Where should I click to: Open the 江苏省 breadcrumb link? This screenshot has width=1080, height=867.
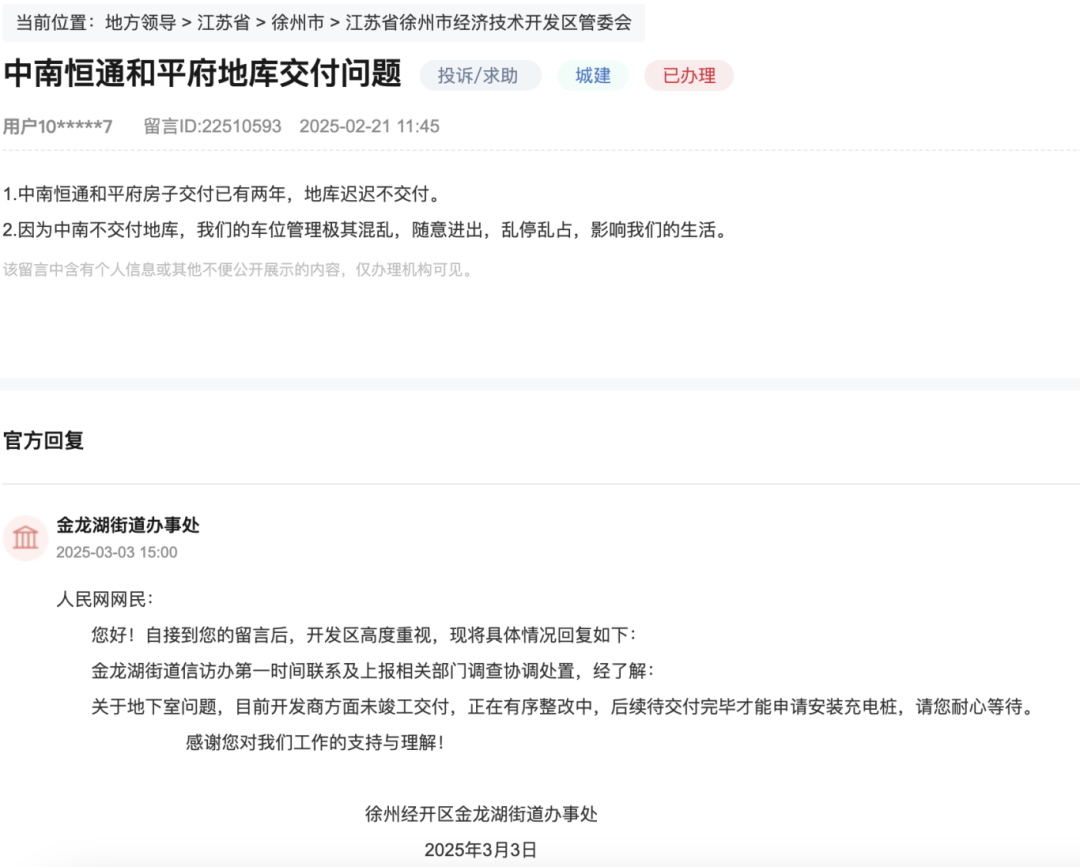pyautogui.click(x=223, y=23)
